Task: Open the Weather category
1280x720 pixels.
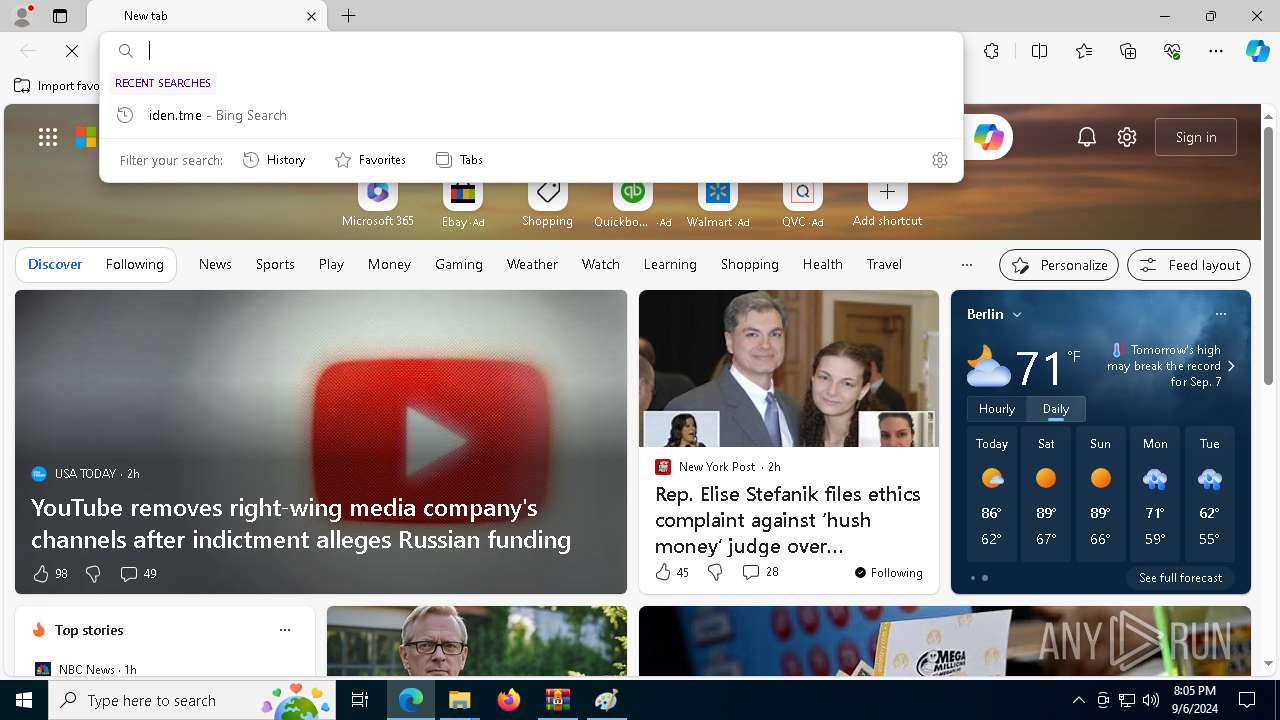Action: 532,264
